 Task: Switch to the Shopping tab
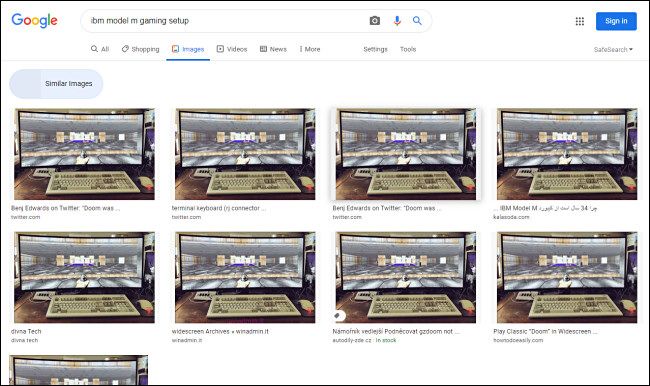click(x=141, y=49)
